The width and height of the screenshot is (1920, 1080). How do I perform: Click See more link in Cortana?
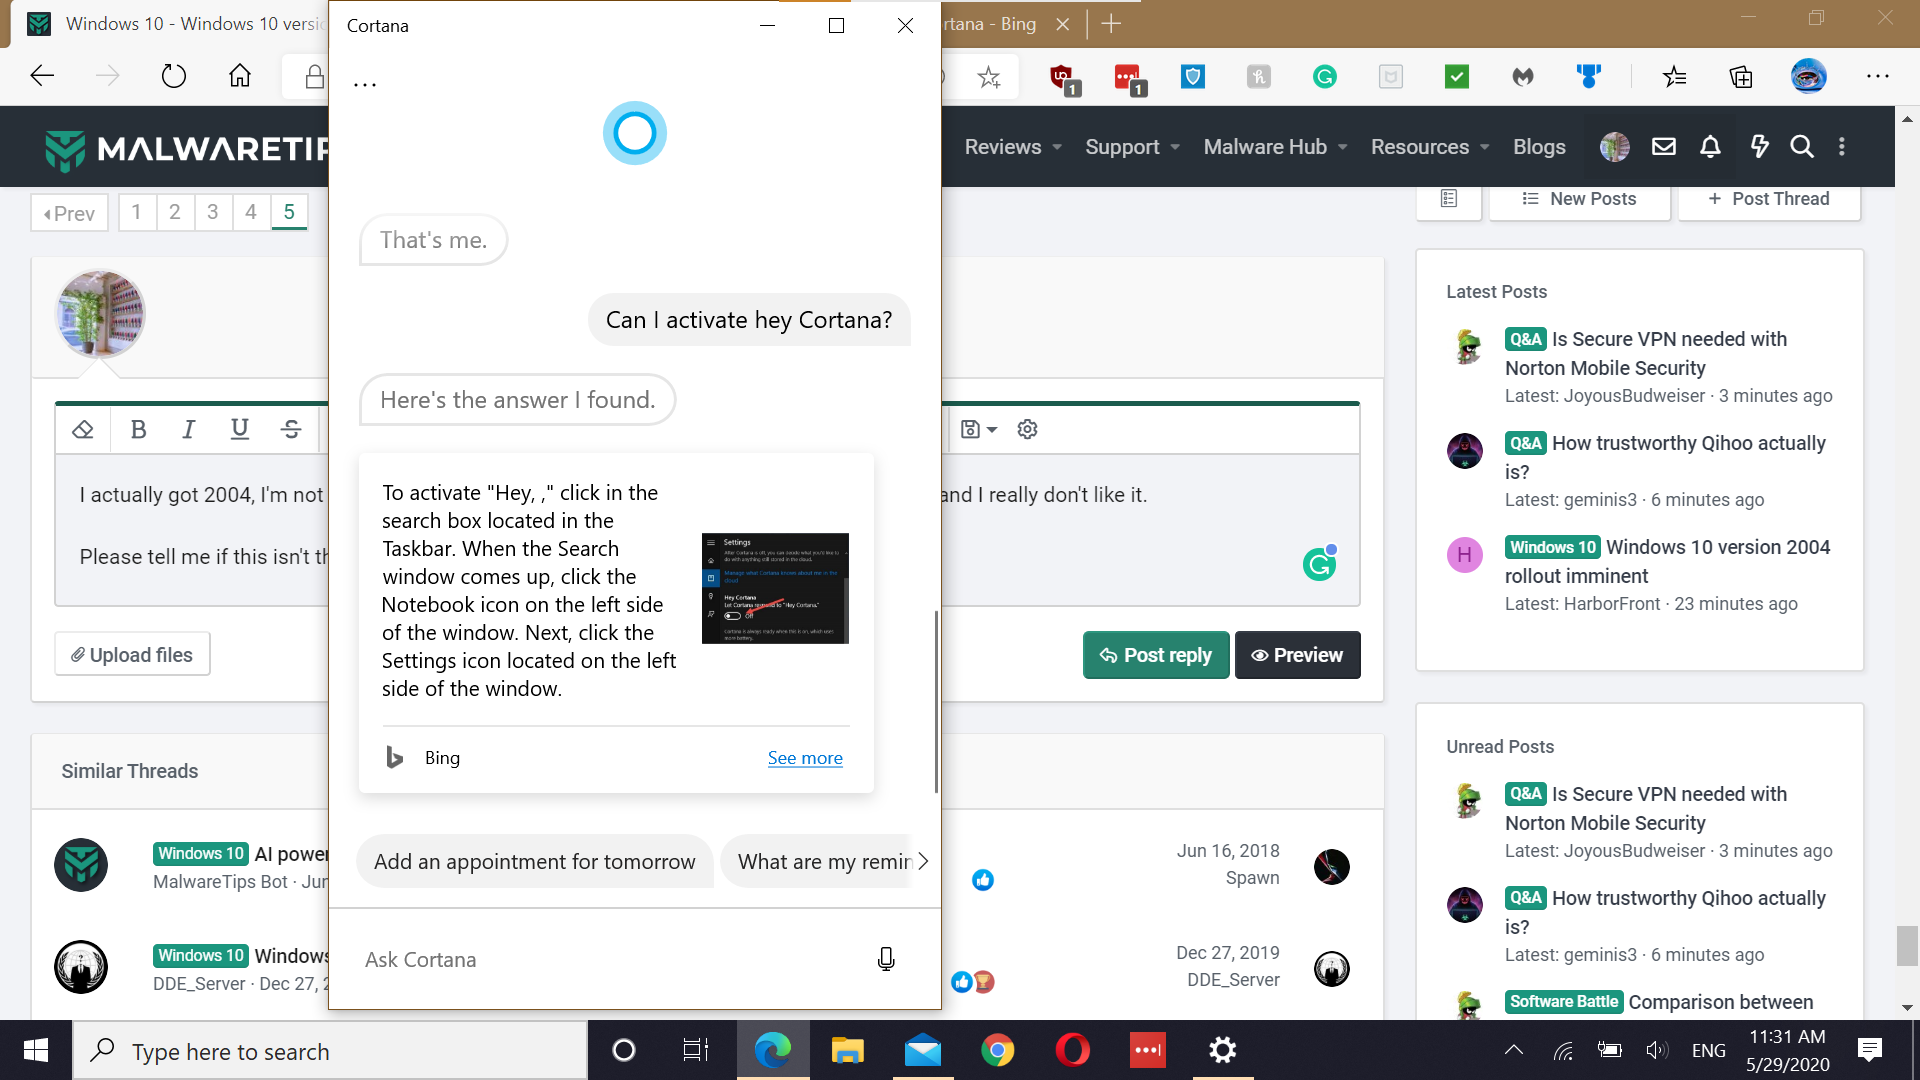click(804, 758)
